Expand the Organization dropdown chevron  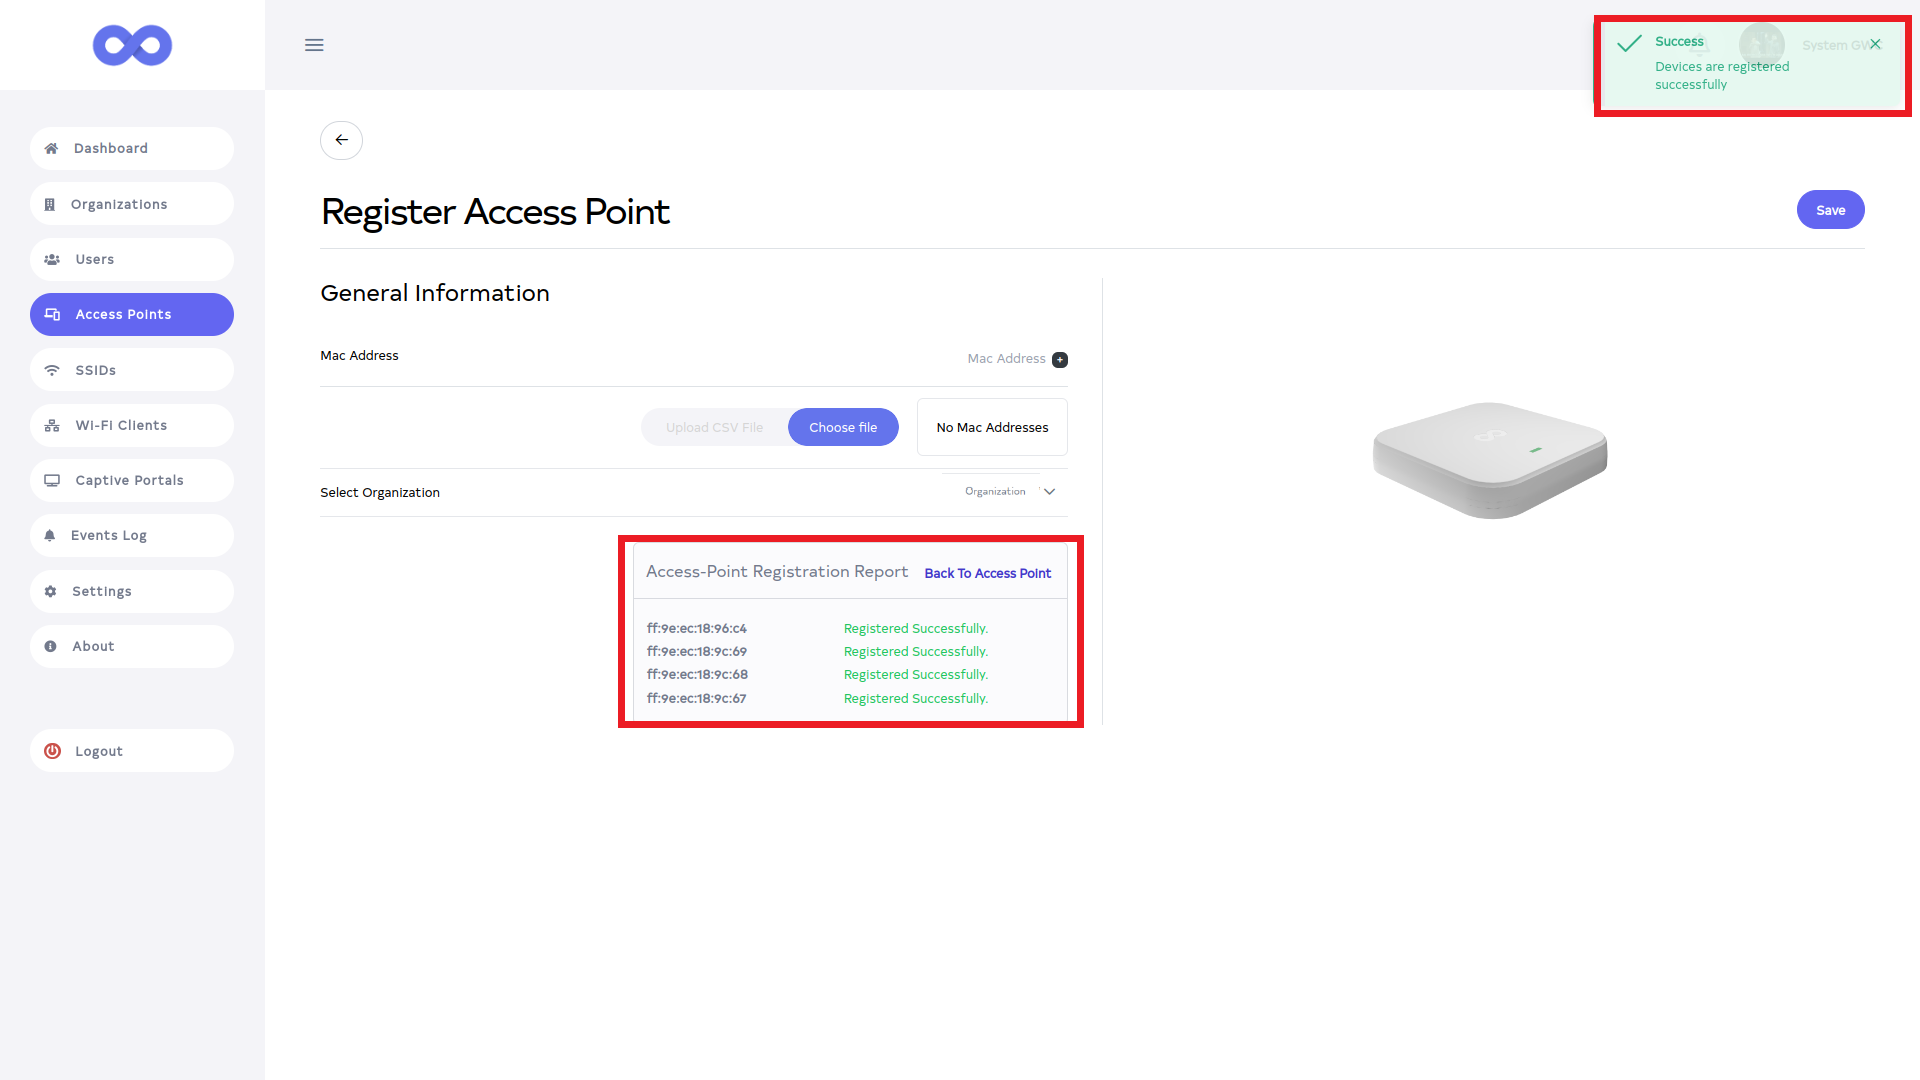pyautogui.click(x=1049, y=491)
